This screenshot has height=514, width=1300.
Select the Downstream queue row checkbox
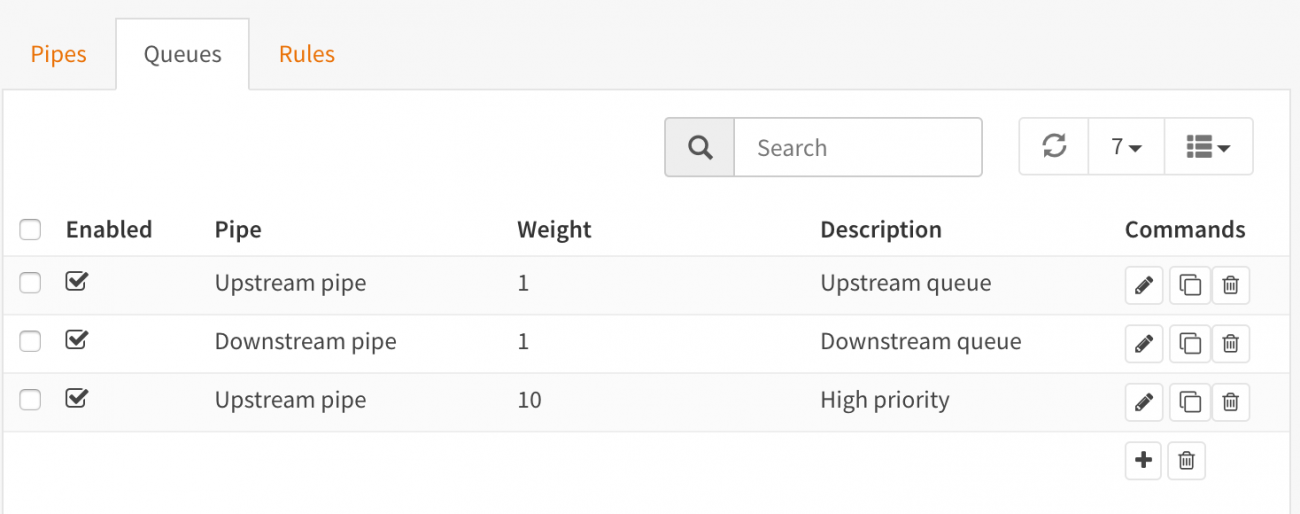tap(31, 342)
